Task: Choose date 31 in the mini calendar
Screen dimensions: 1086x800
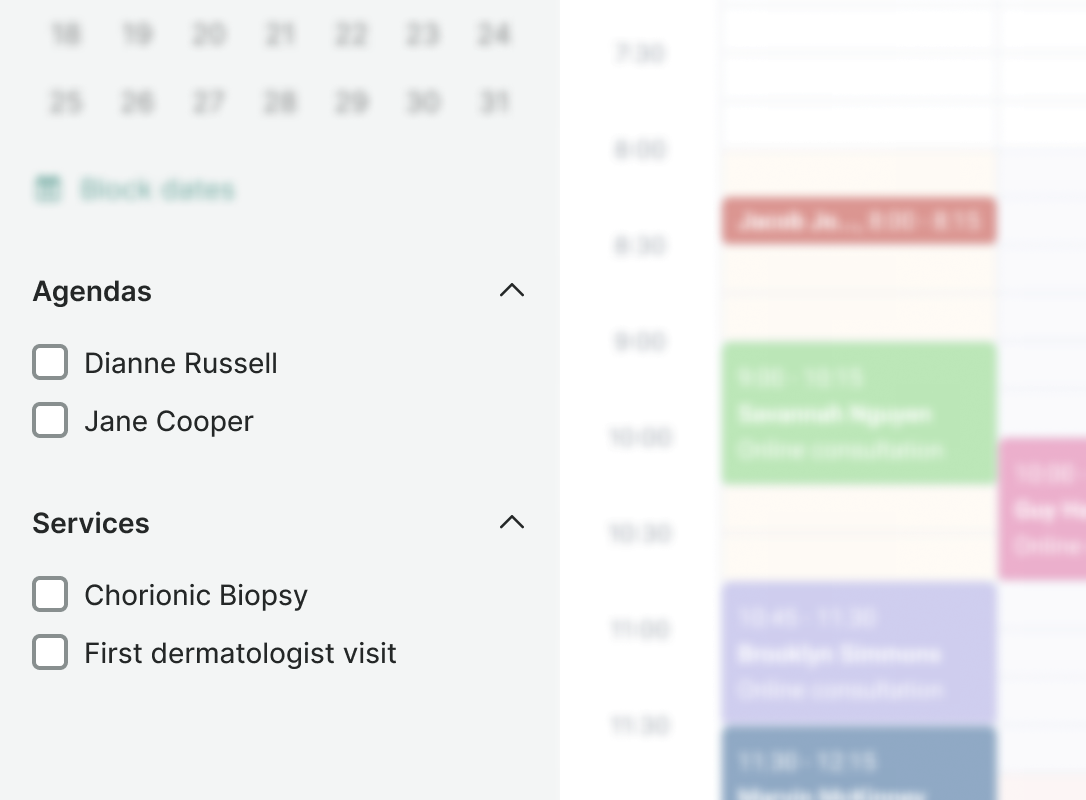Action: click(494, 102)
